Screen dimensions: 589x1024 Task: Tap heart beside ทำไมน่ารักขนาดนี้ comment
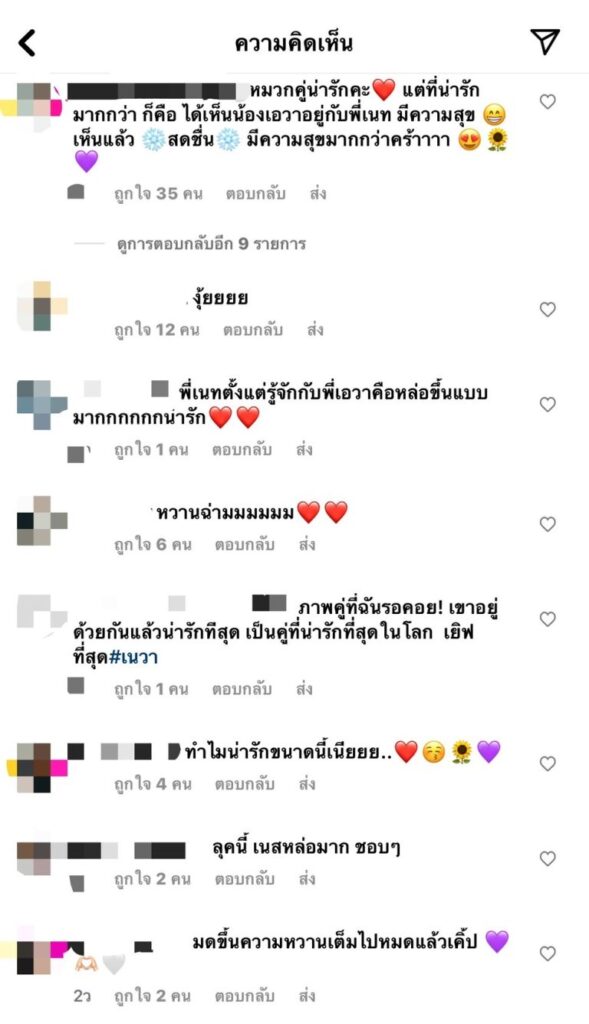(547, 763)
